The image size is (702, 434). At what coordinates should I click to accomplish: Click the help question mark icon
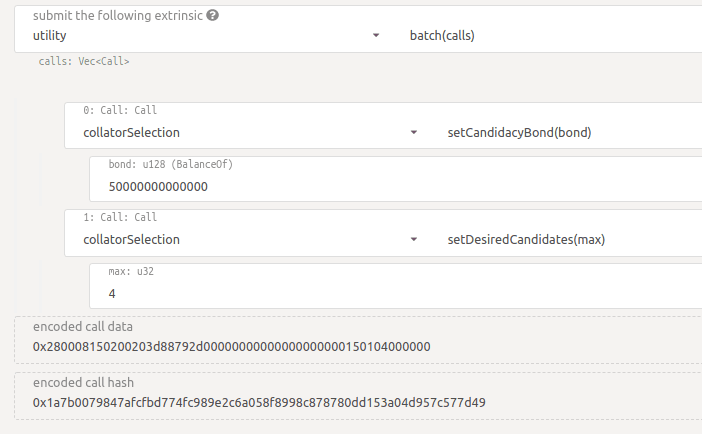tap(213, 16)
